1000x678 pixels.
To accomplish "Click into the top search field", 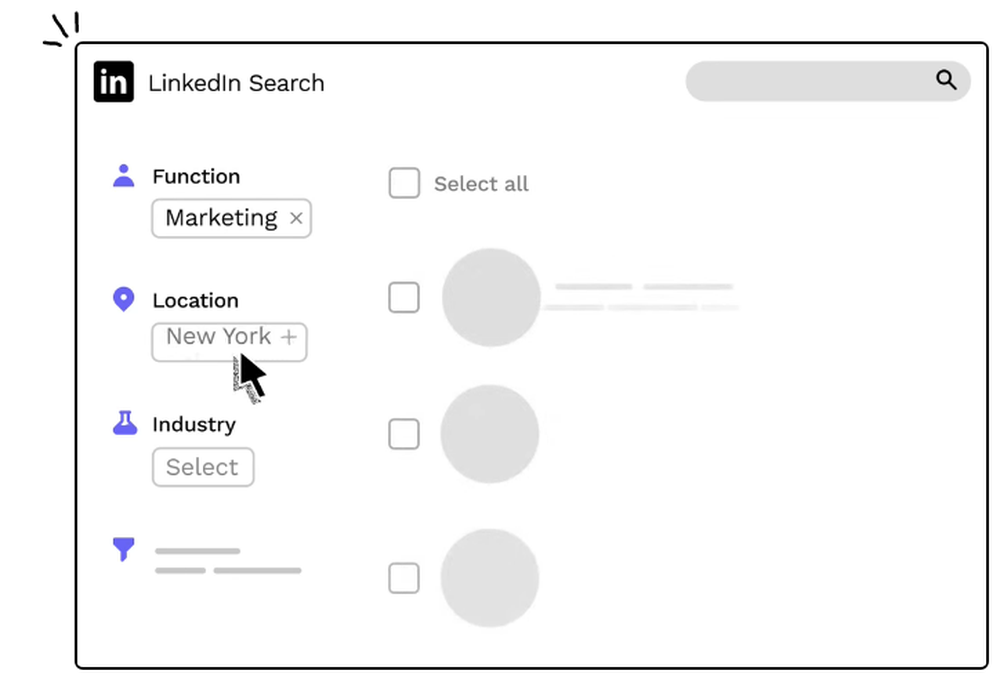I will [x=810, y=81].
